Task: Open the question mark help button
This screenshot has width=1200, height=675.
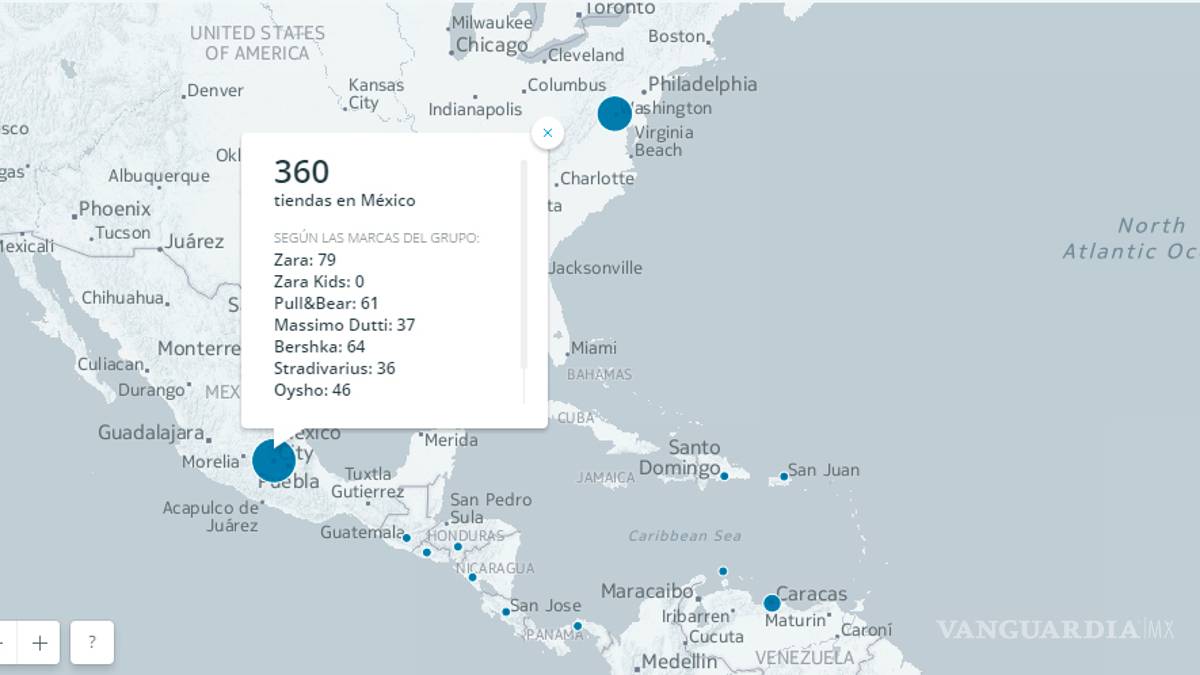Action: [x=92, y=643]
